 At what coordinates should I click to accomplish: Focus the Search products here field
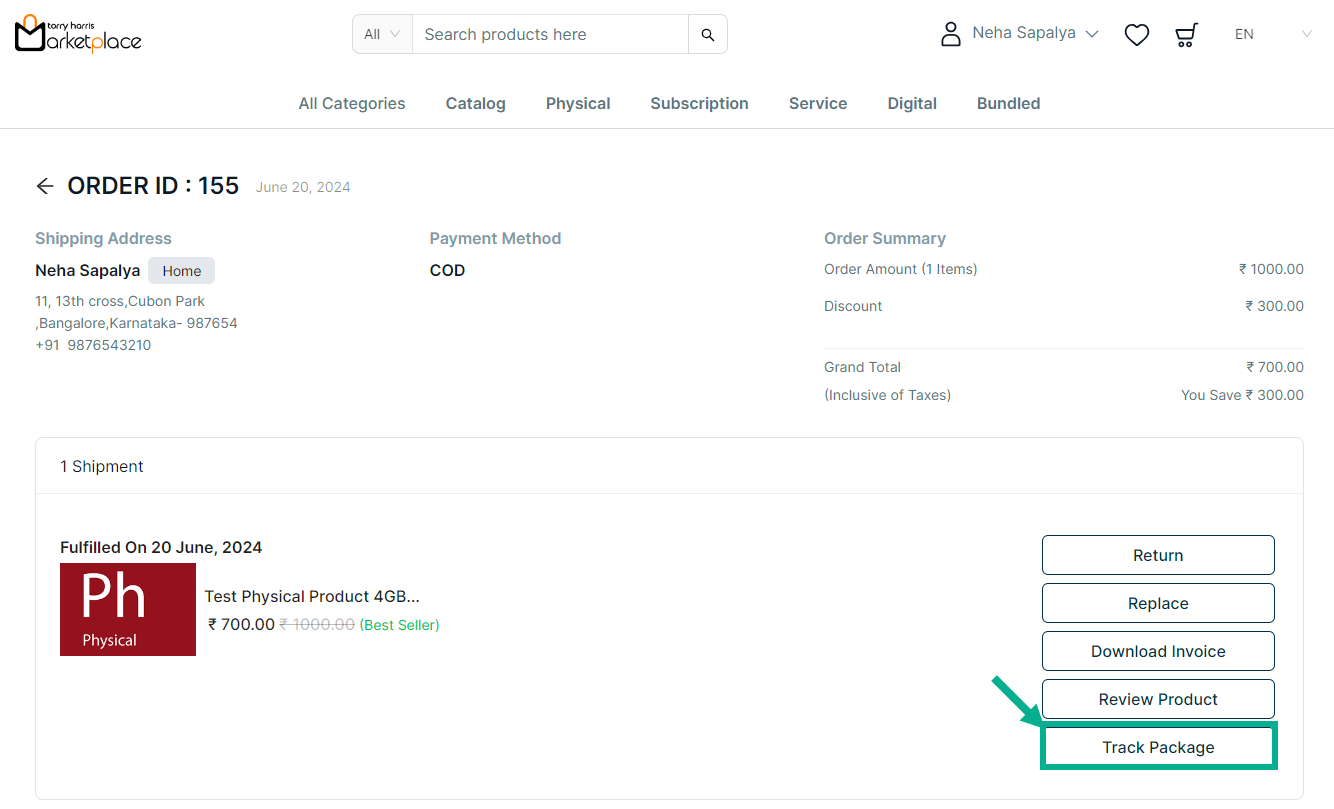[550, 35]
